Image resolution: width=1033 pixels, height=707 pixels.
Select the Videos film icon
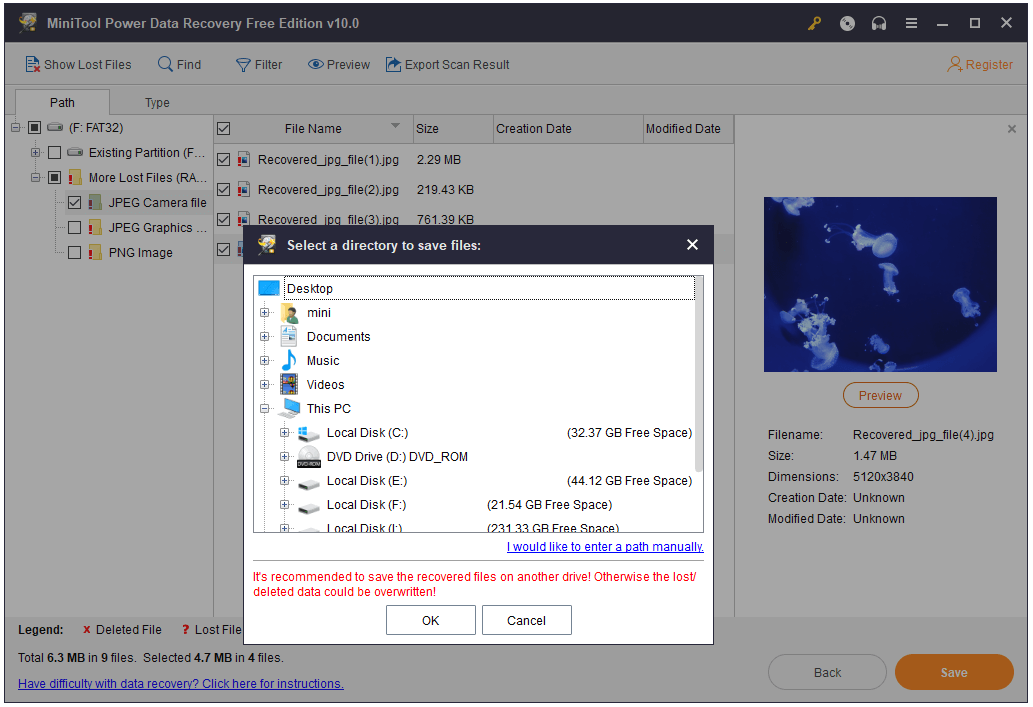pyautogui.click(x=289, y=385)
